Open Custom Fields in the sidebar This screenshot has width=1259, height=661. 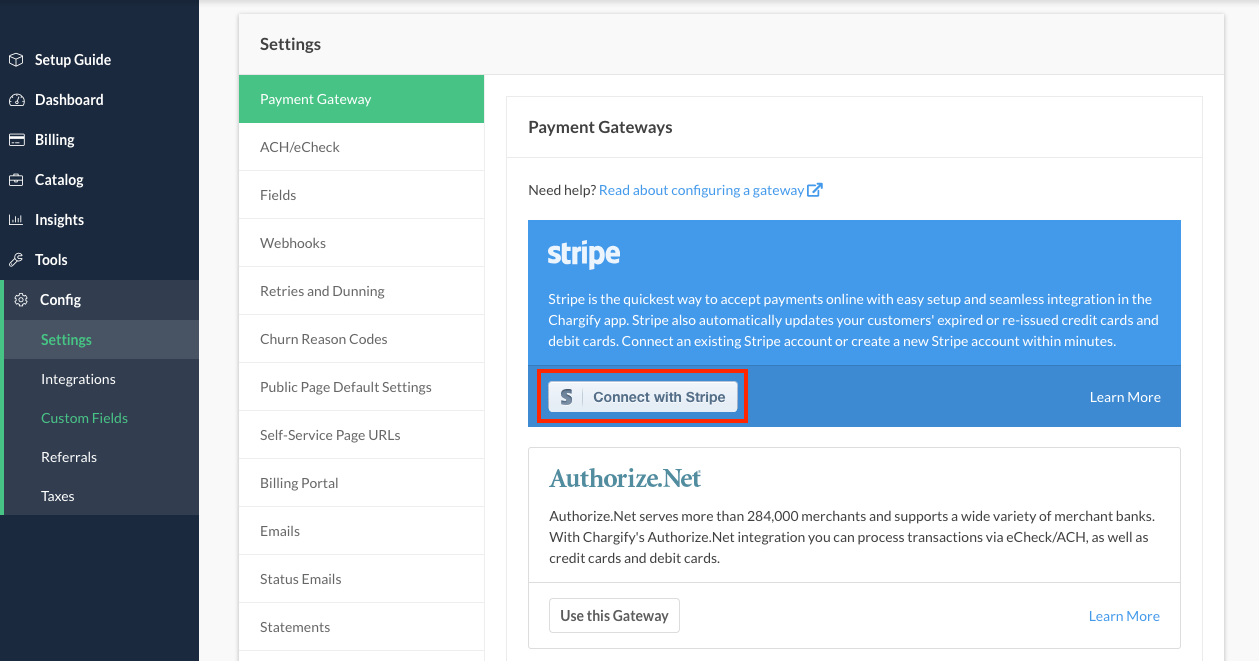tap(84, 418)
